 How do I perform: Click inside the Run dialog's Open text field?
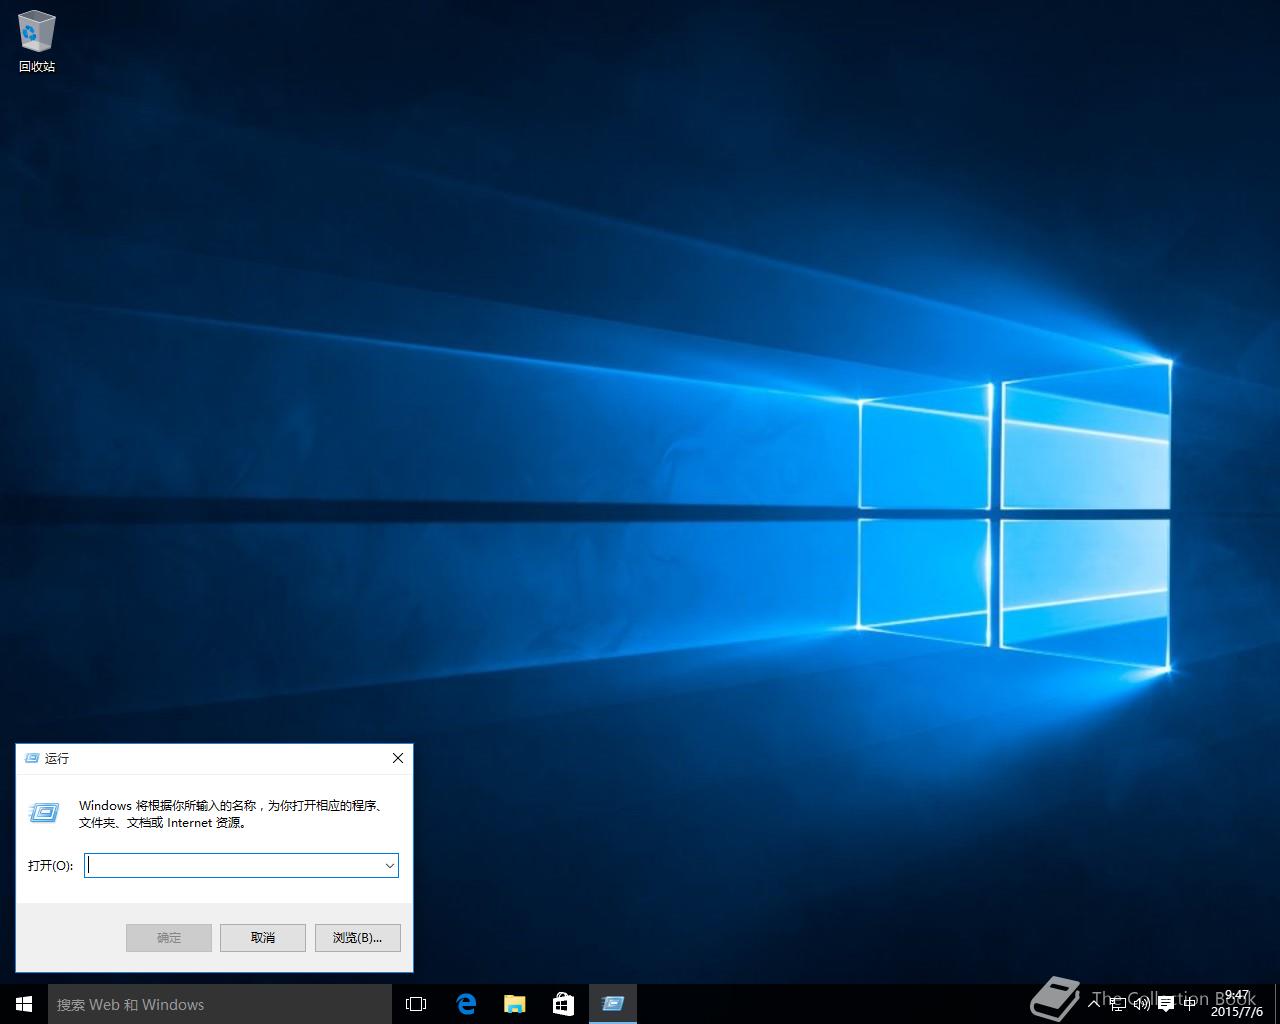(234, 865)
